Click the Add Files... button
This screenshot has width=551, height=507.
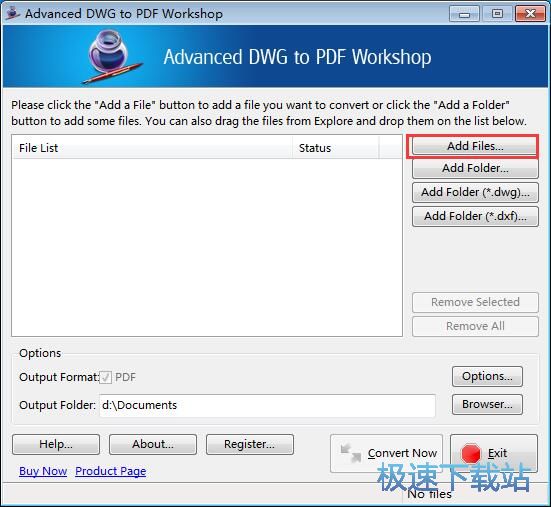475,146
